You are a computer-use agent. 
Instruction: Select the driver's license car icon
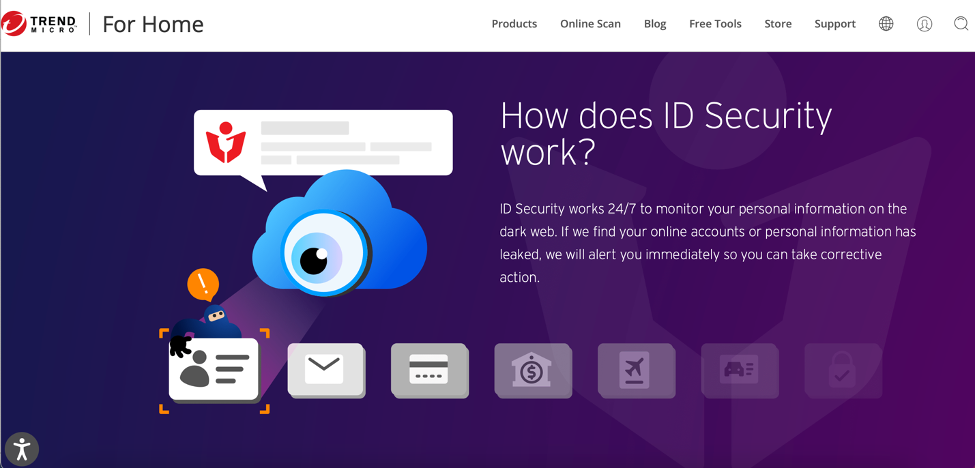coord(740,370)
